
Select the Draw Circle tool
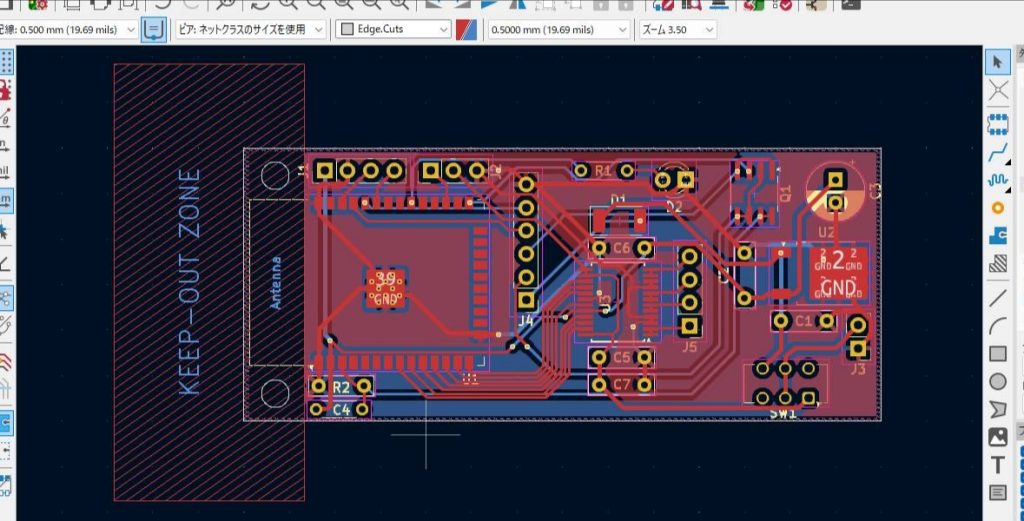coord(997,381)
